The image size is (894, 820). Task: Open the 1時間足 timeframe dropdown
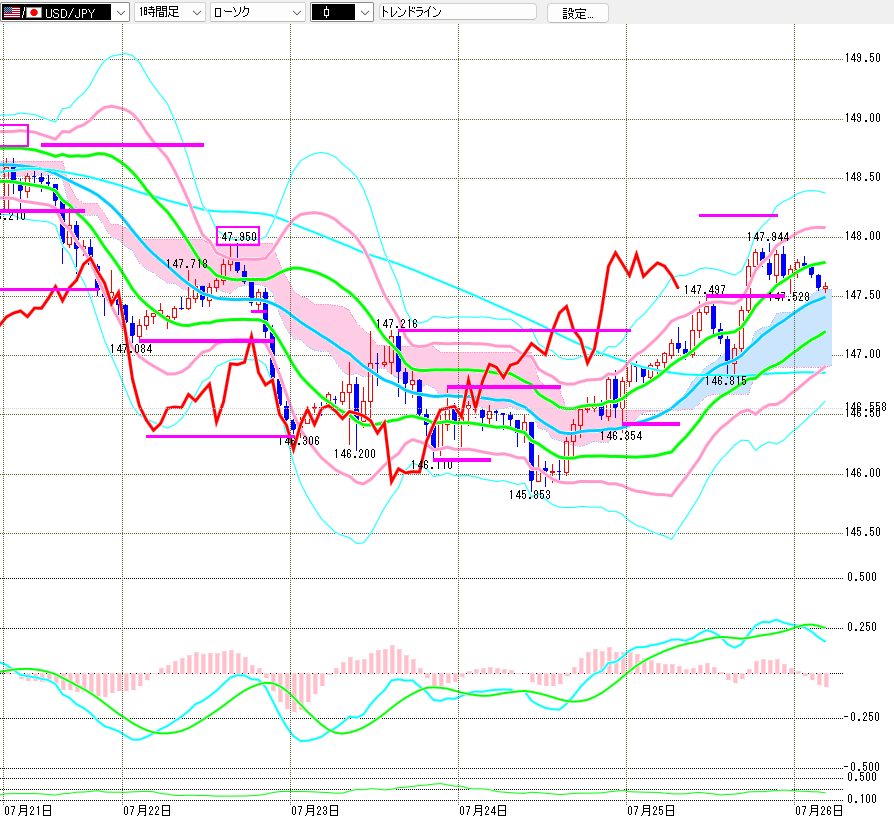(169, 12)
